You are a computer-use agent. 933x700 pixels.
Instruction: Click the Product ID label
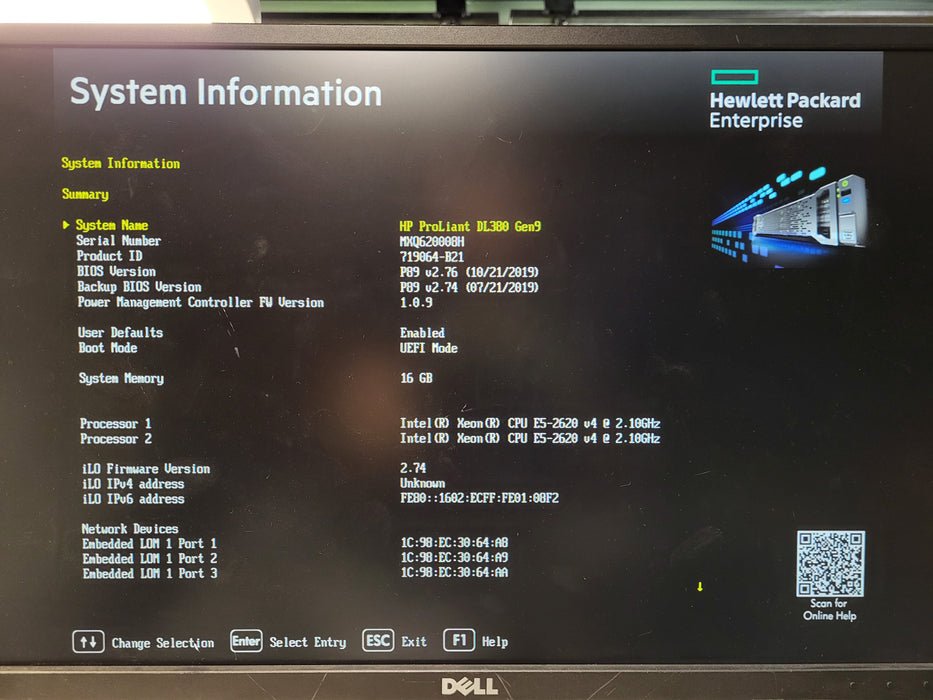(109, 256)
